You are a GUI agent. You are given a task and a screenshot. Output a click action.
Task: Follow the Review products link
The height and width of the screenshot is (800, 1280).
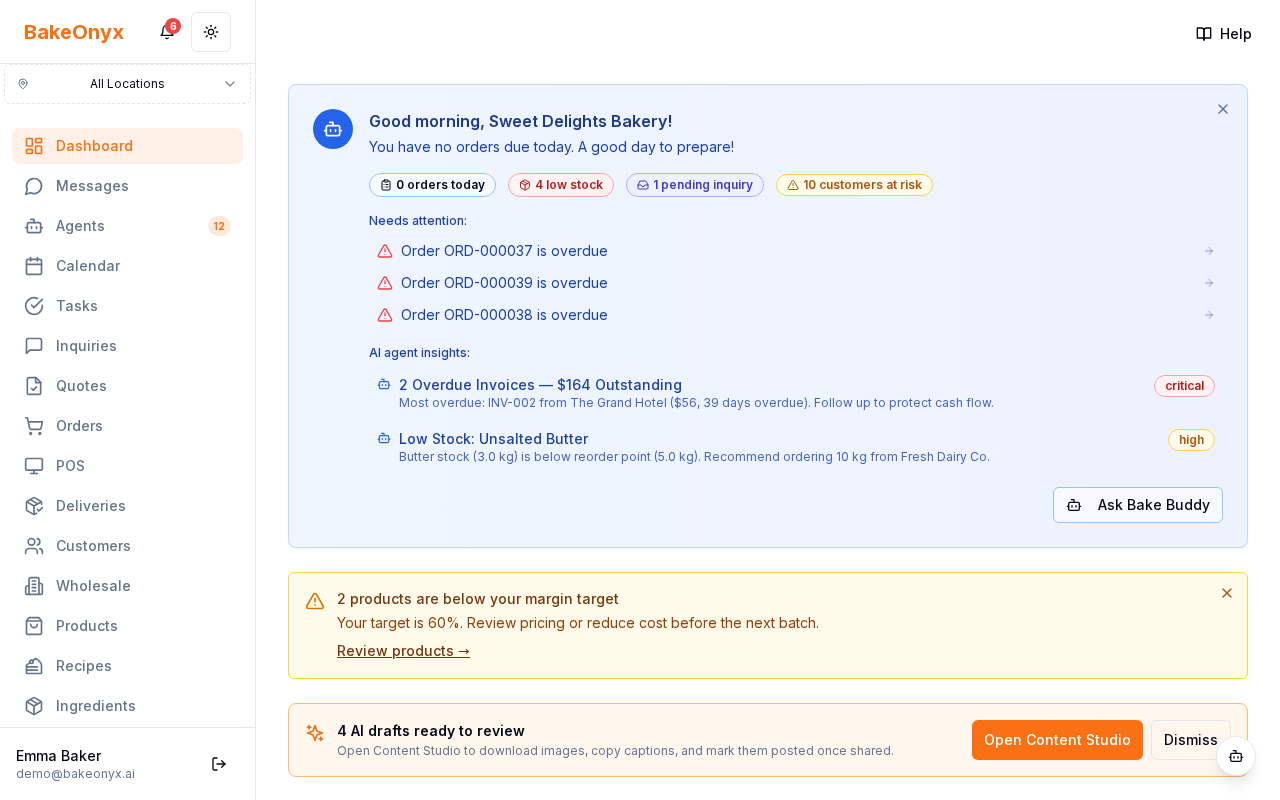coord(403,651)
